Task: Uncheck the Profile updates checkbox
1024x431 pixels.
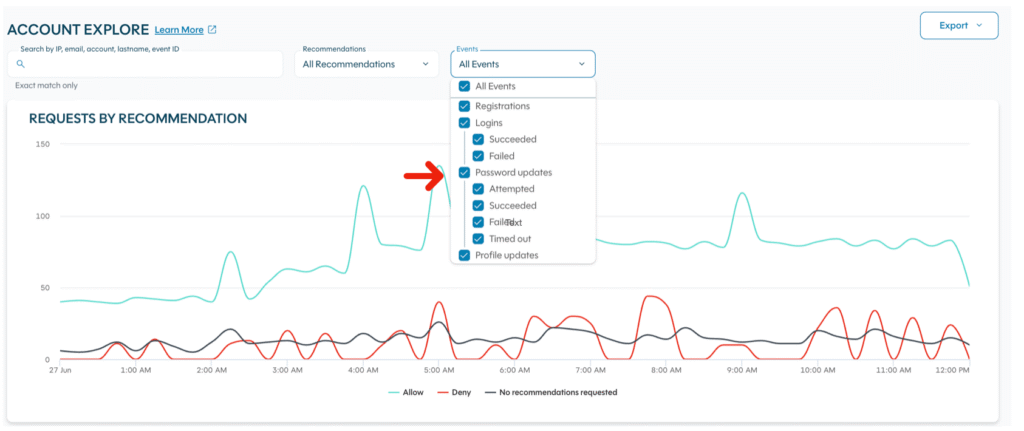Action: 464,255
